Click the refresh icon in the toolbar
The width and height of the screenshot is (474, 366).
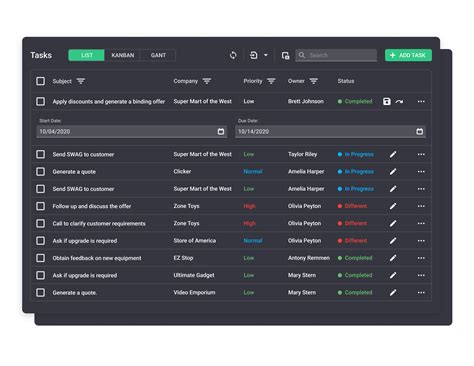click(233, 55)
